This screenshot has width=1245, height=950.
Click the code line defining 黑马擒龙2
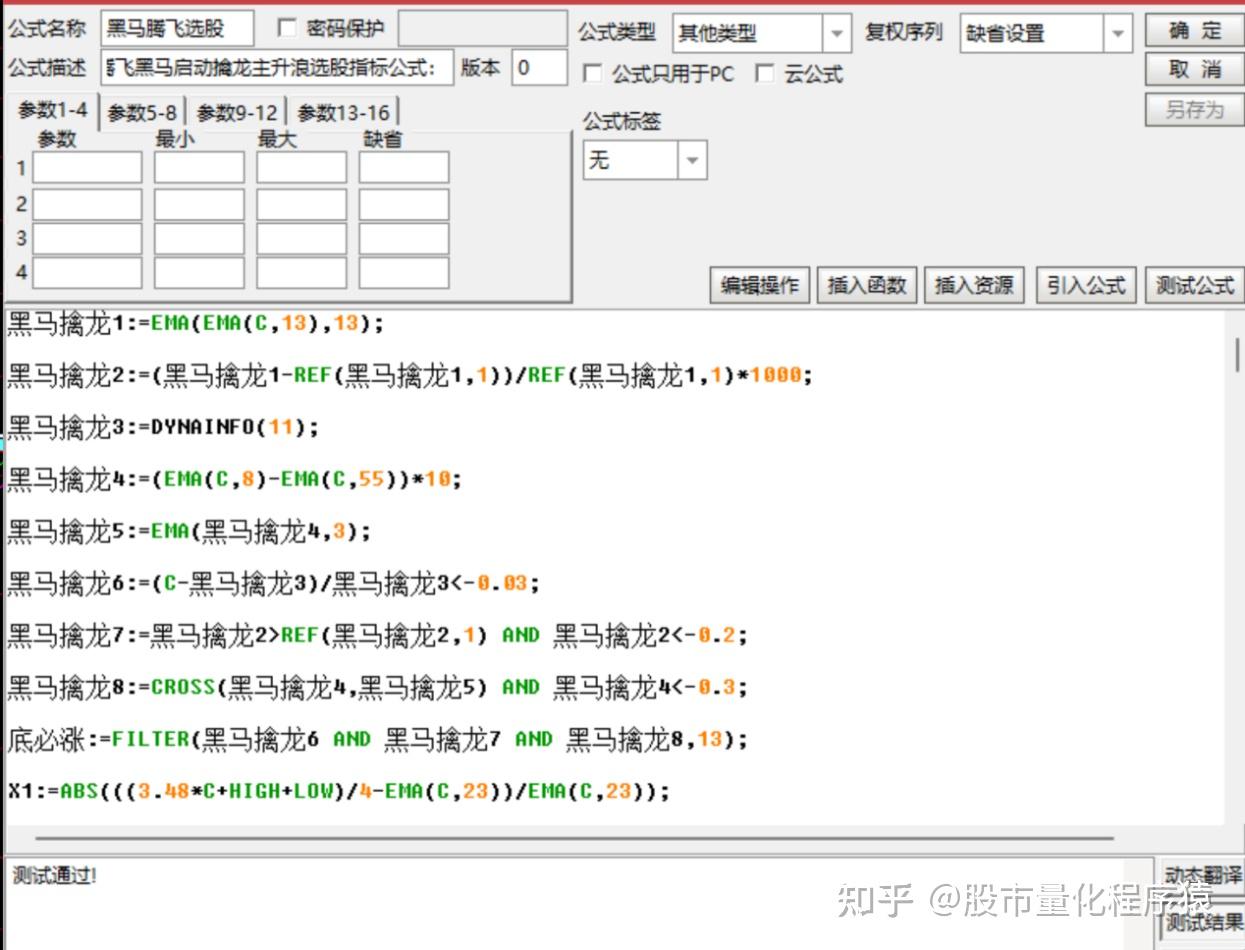pyautogui.click(x=410, y=375)
